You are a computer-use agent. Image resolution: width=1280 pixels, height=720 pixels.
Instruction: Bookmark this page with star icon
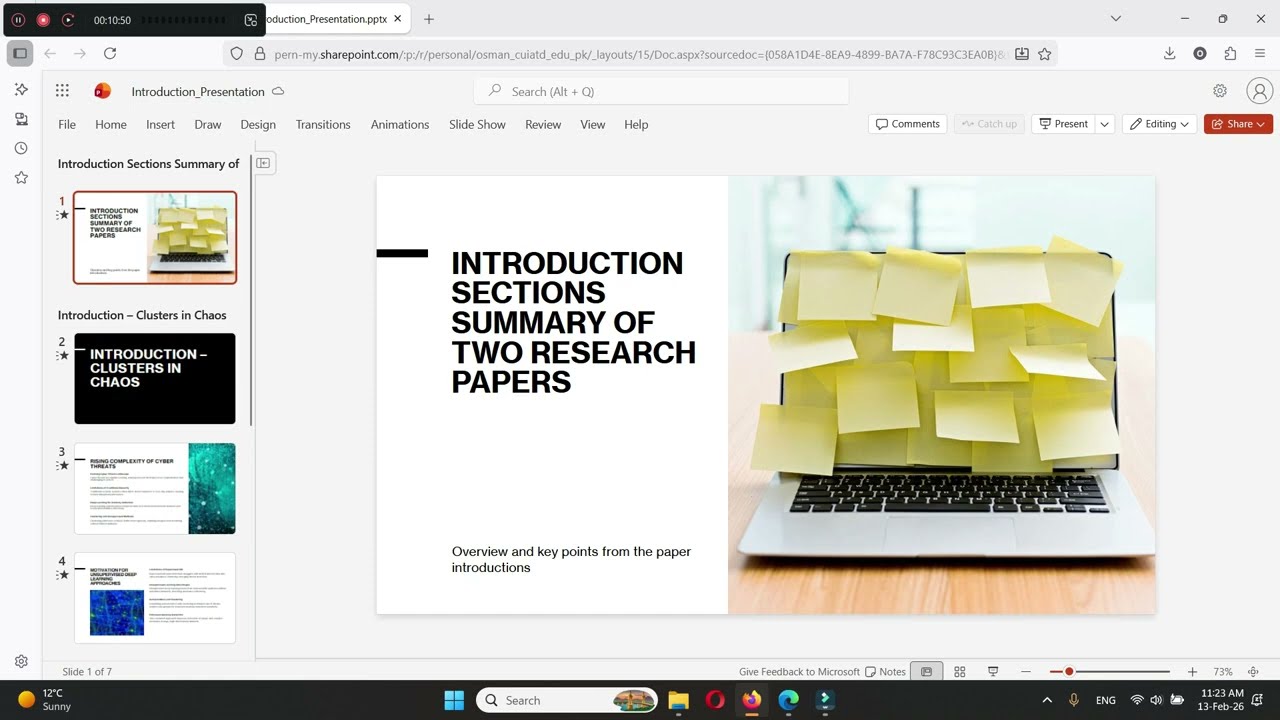coord(1045,54)
